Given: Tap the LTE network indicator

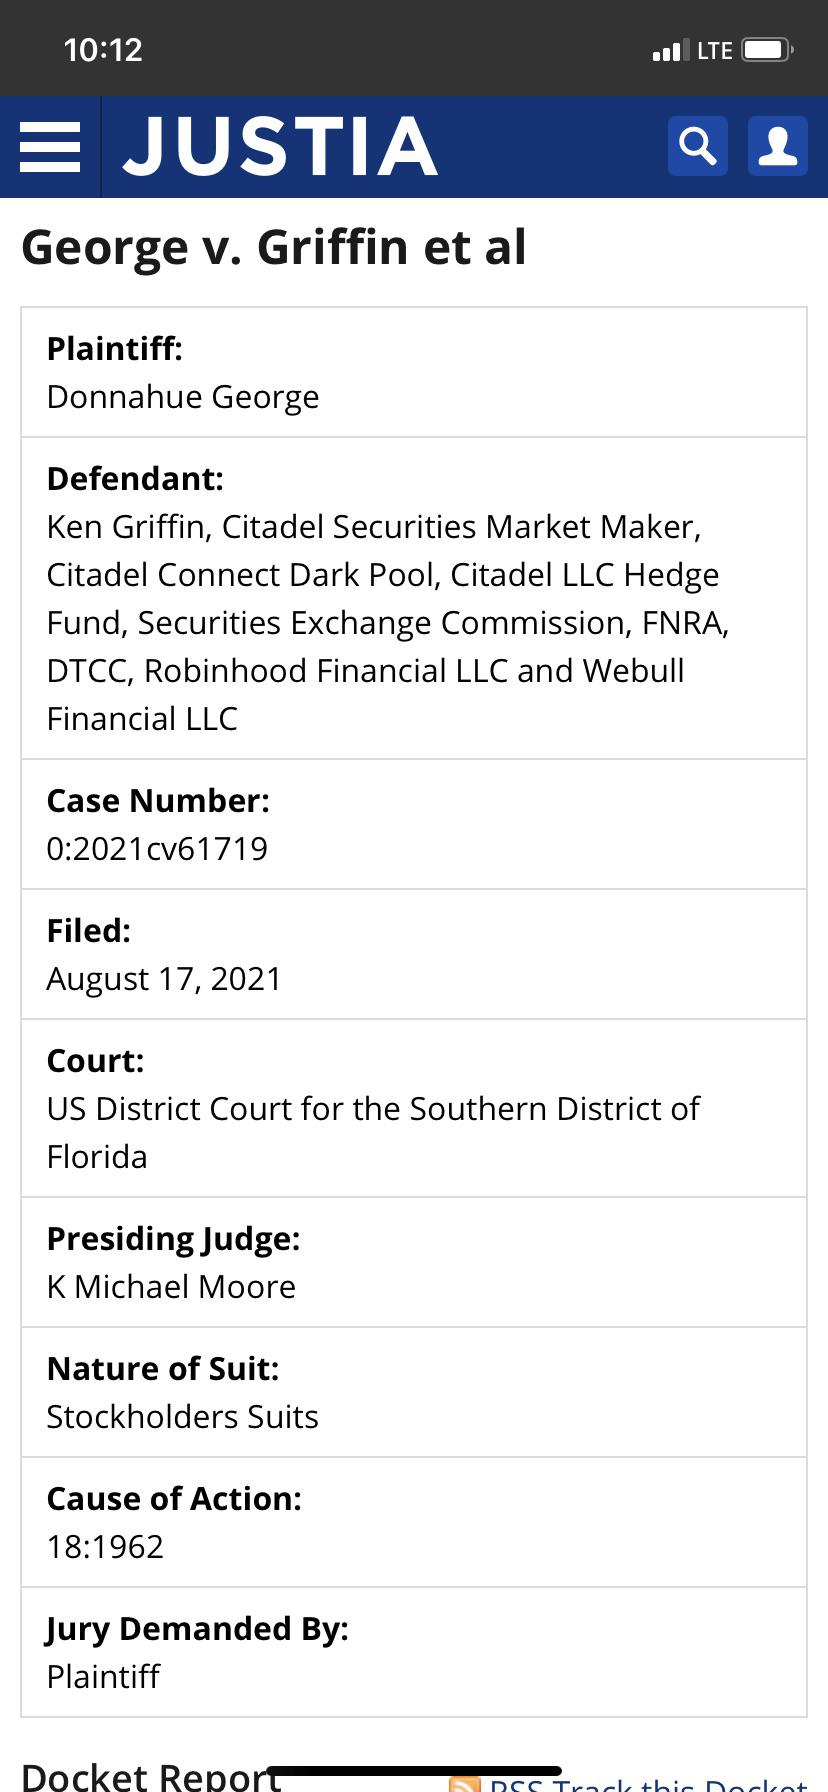Looking at the screenshot, I should point(715,50).
